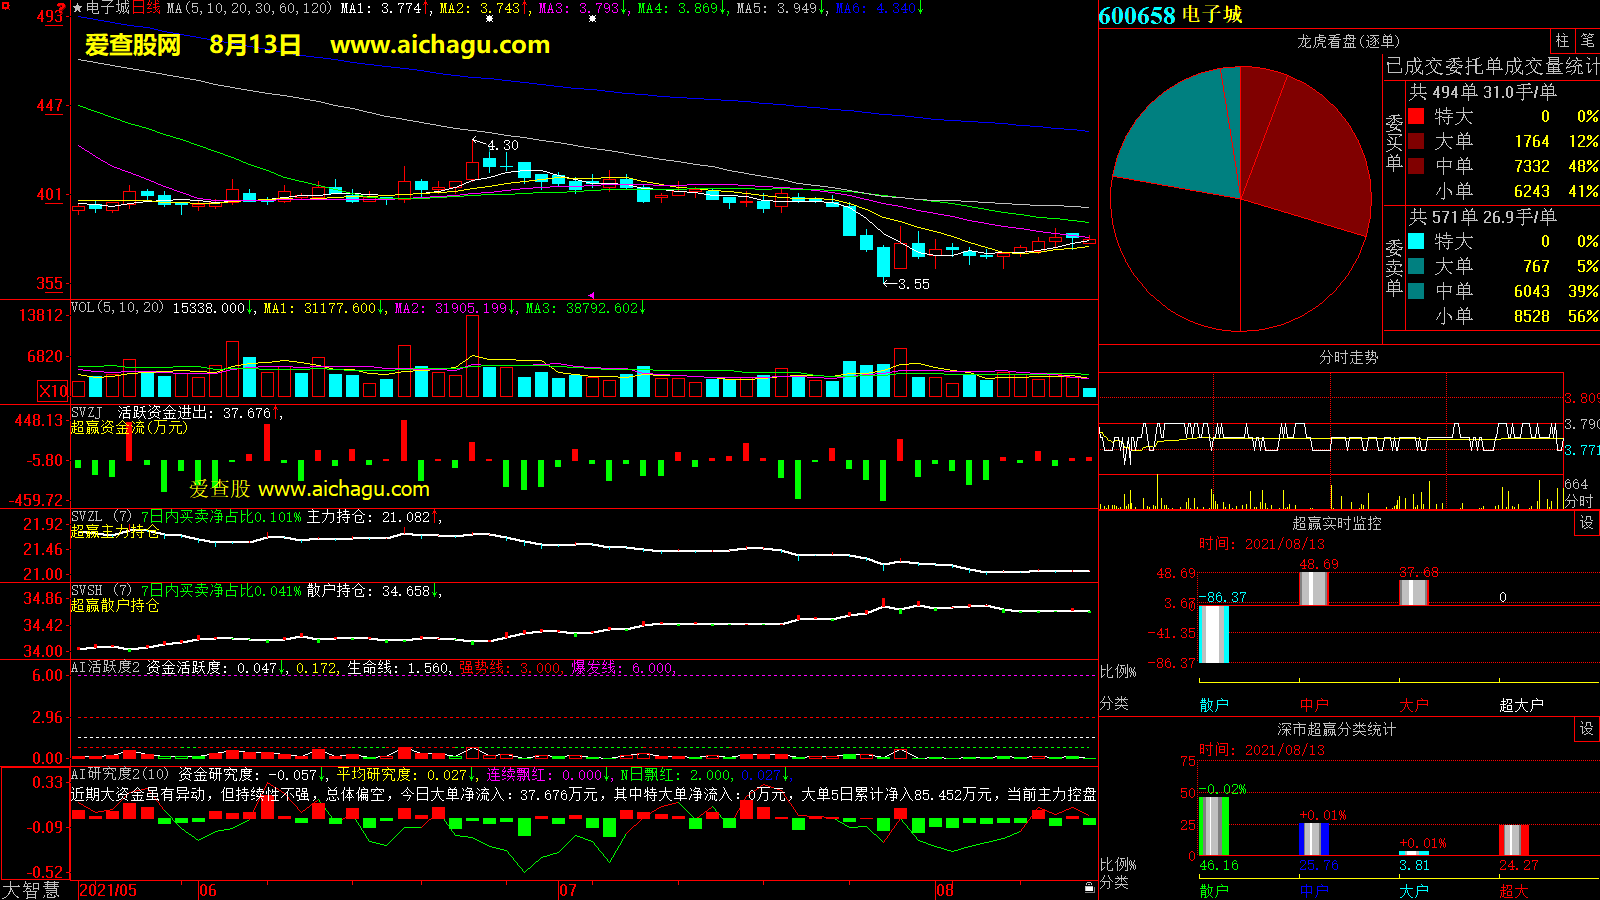Screen dimensions: 1600x900
Task: Click the 07 month marker on timeline
Action: (x=568, y=890)
